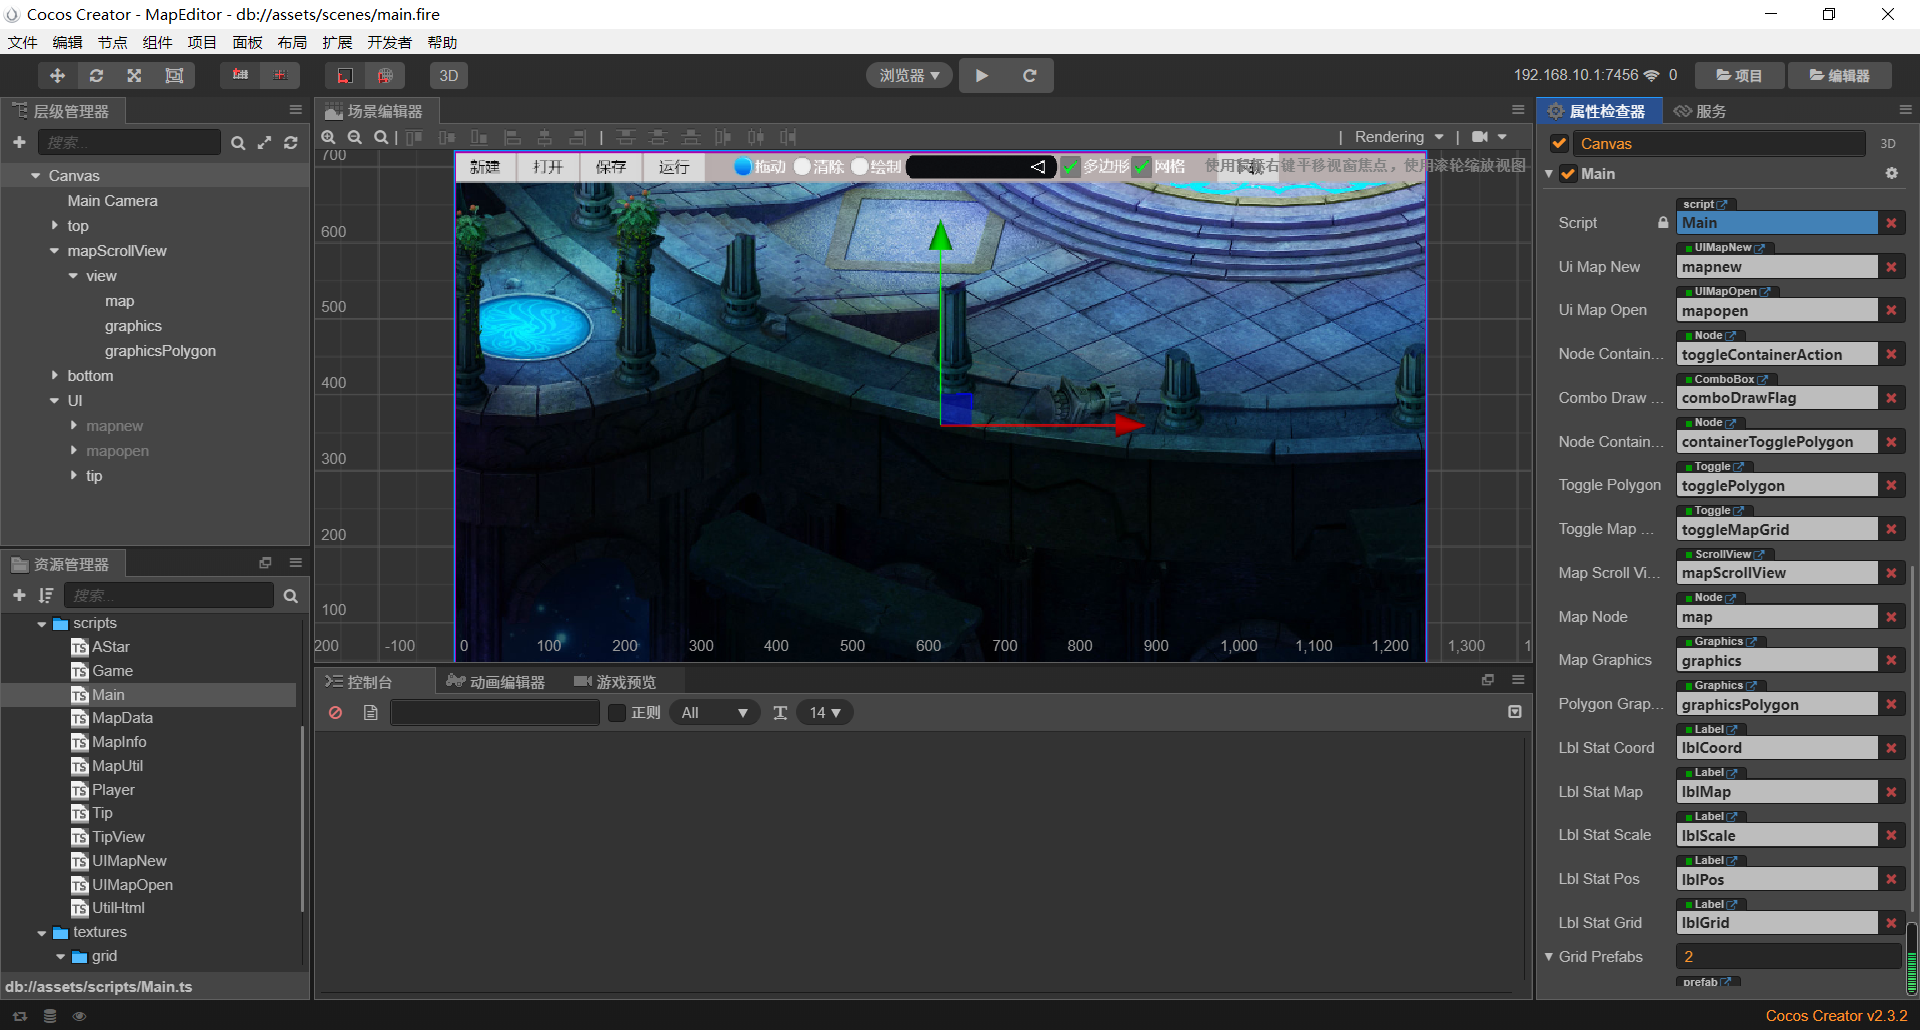Screen dimensions: 1920x1030
Task: Clear the console log
Action: [336, 713]
